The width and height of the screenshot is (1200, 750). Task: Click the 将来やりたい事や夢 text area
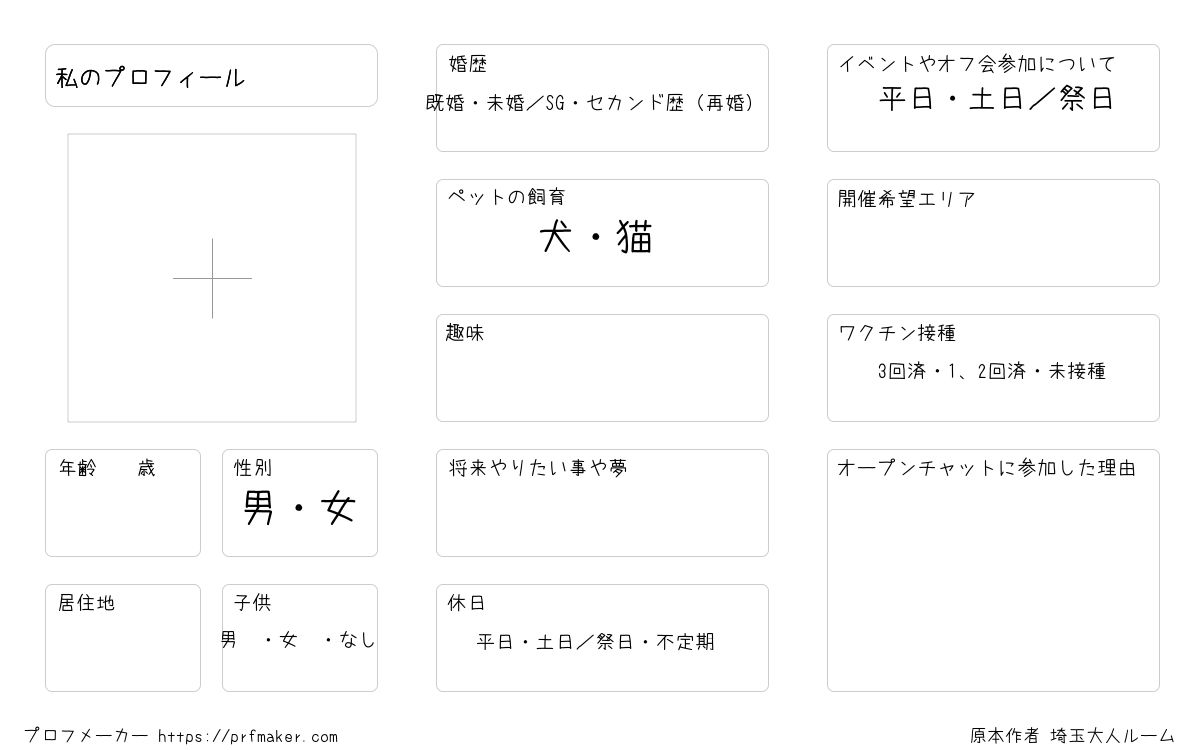[x=602, y=502]
